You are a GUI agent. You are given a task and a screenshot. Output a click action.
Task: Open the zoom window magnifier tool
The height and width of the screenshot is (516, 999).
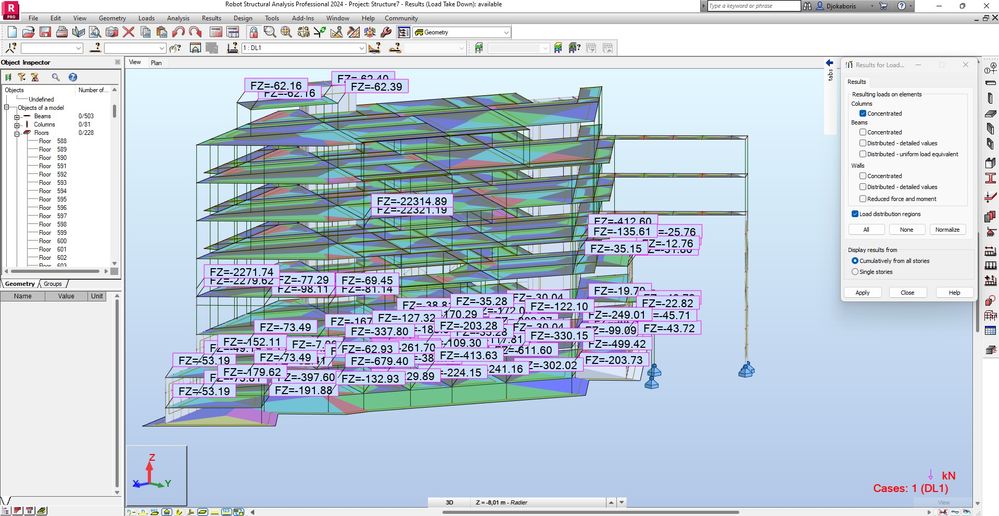pos(269,32)
